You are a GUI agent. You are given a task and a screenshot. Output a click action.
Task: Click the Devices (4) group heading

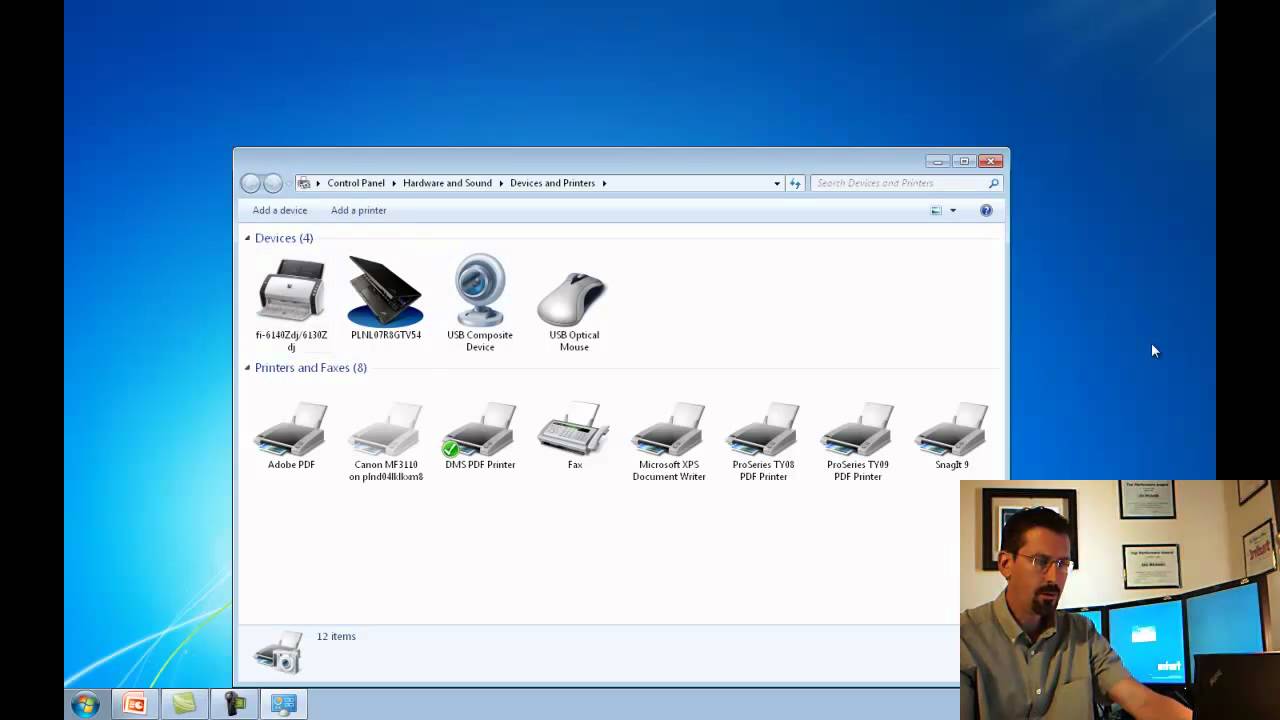coord(284,238)
